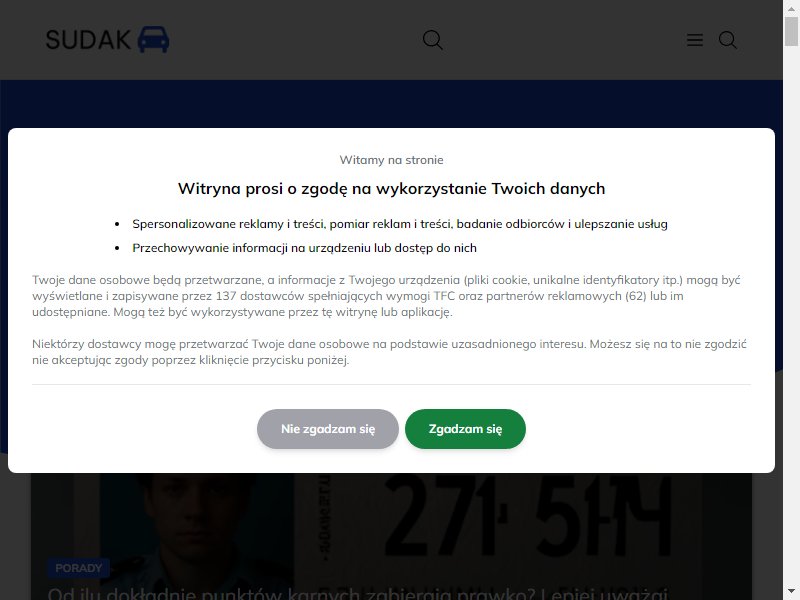
Task: Click the 271 5HM license plate image
Action: 526,515
